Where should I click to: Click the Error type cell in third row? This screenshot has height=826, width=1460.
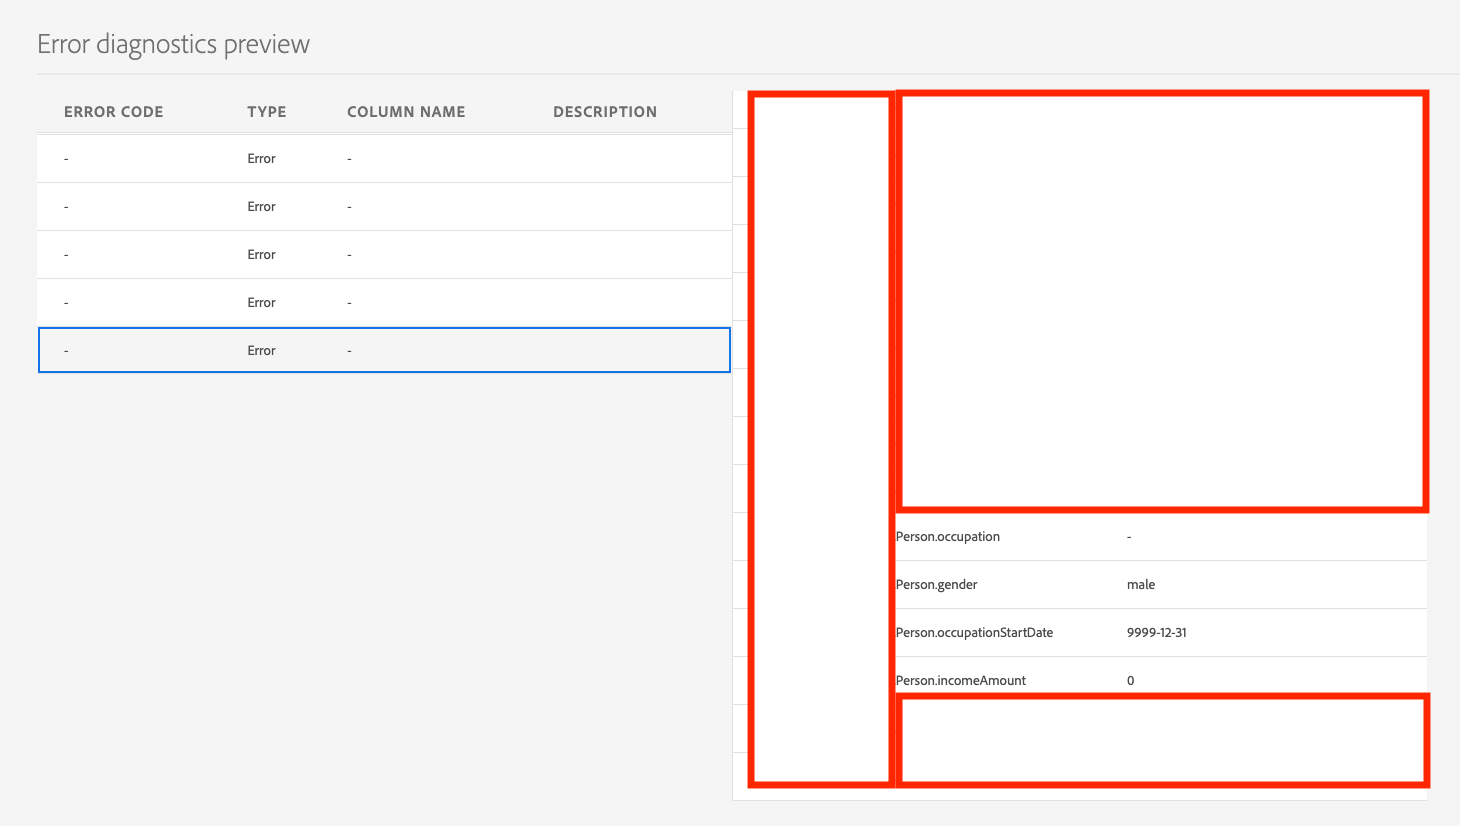(261, 255)
